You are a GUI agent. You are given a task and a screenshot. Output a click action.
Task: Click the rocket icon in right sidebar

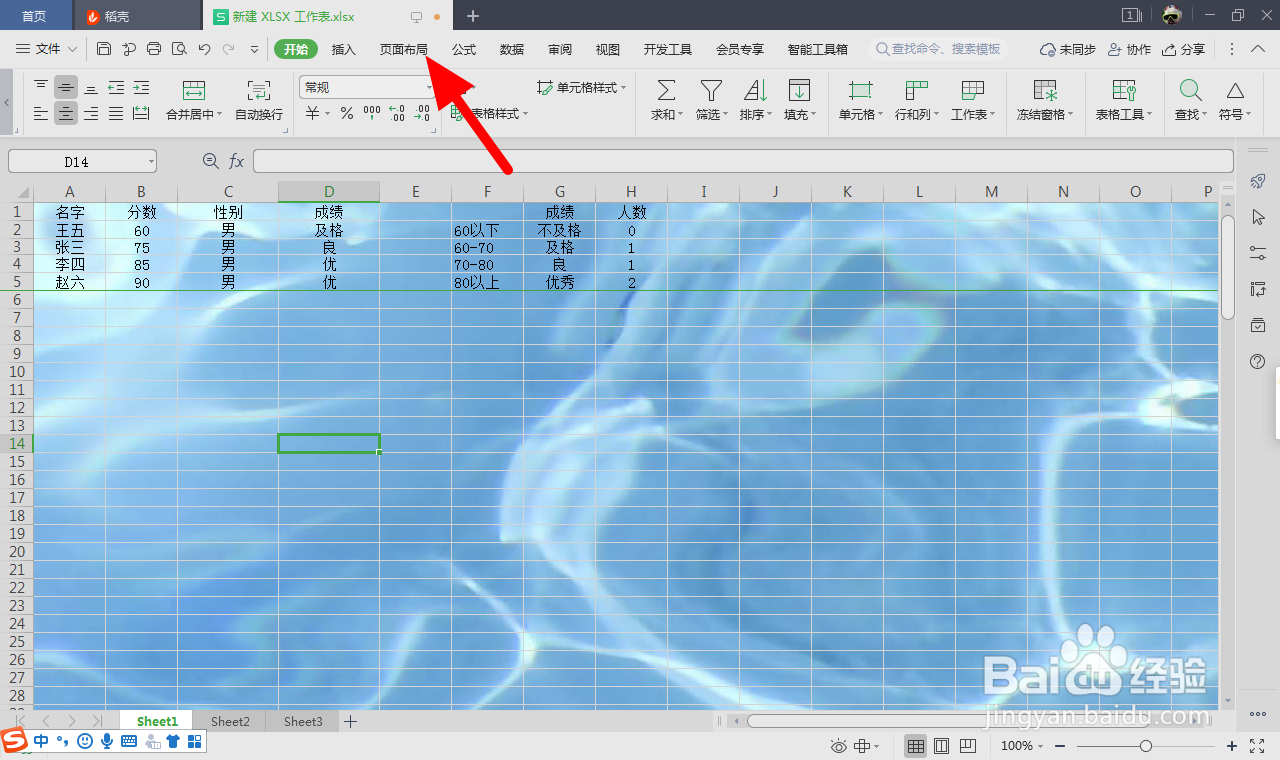(1258, 181)
